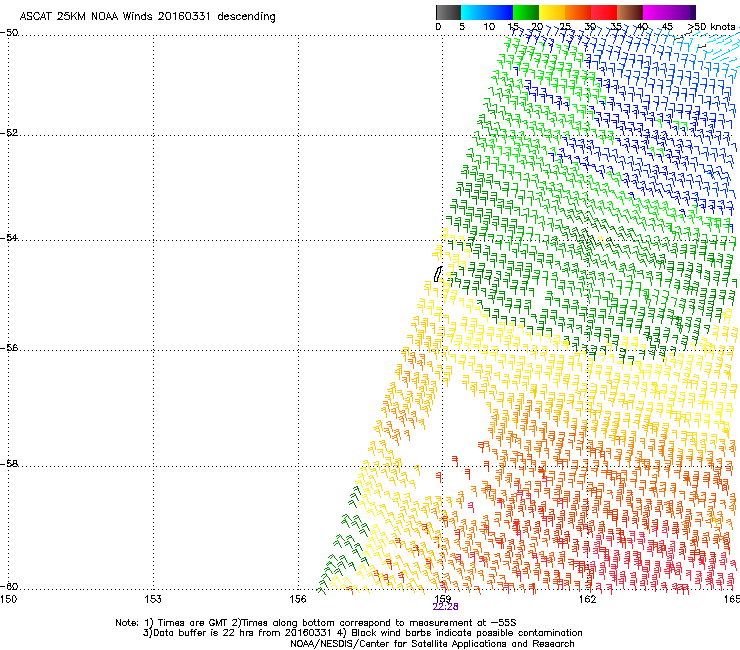
Task: Click the green 15-20 knots legend segment
Action: tap(526, 12)
